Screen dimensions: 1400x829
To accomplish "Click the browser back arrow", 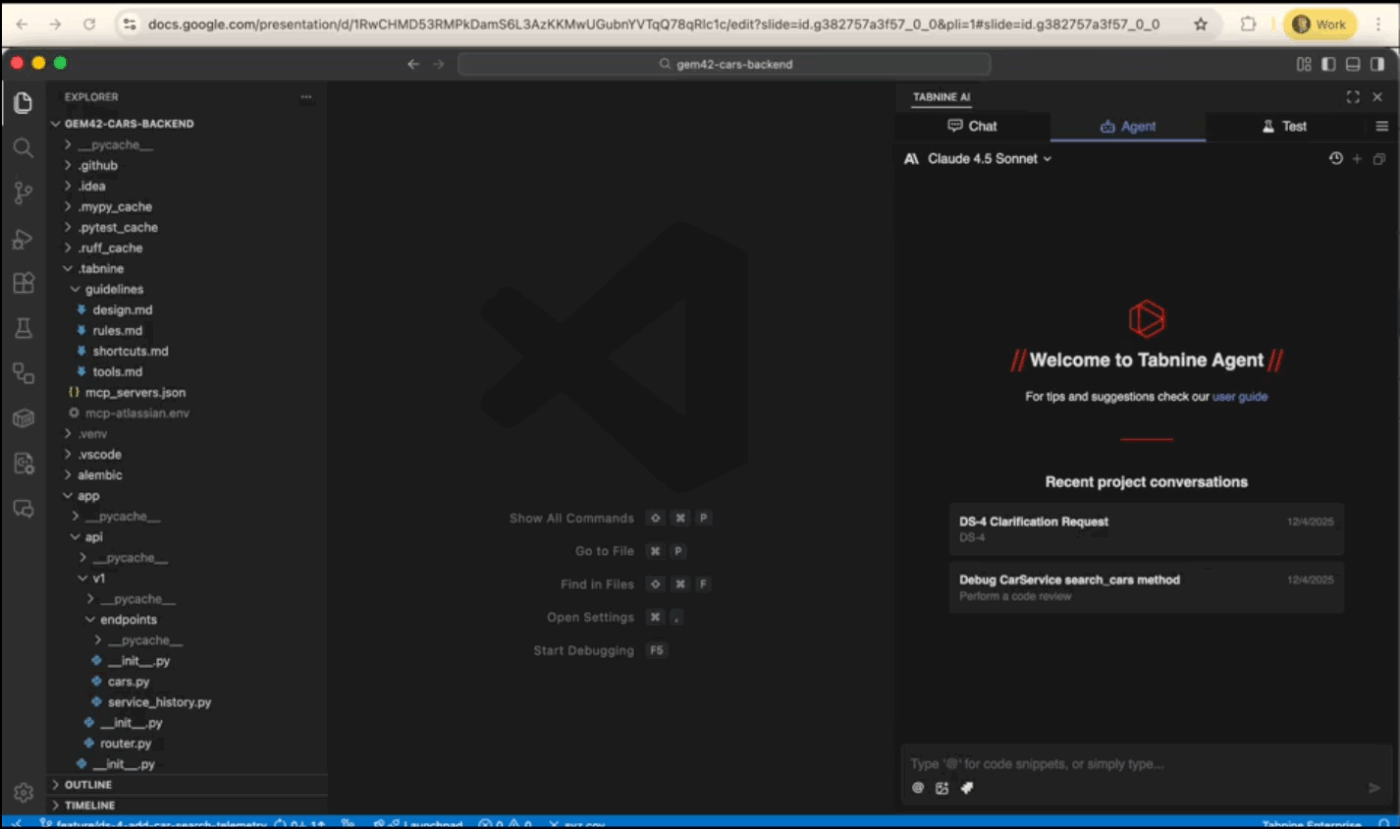I will tap(22, 24).
